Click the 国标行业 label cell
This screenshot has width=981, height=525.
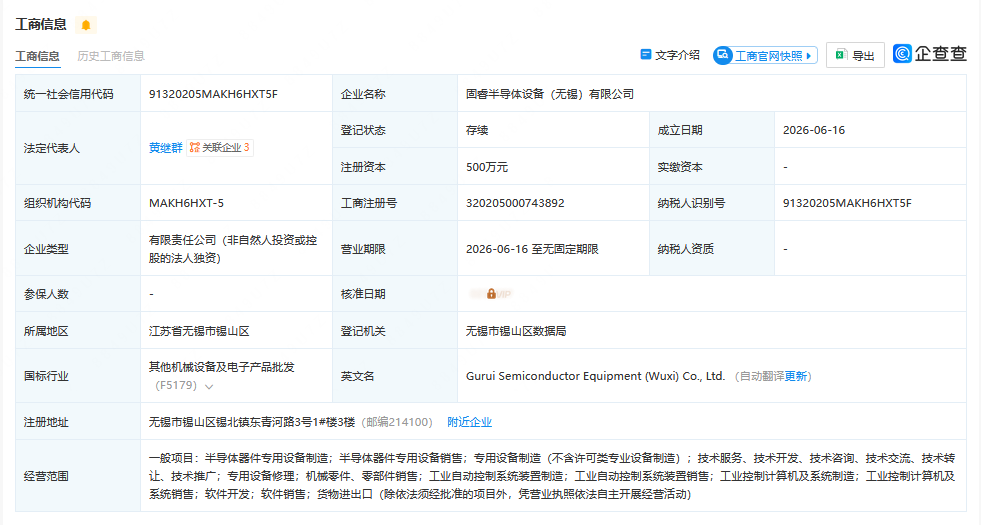tap(78, 376)
